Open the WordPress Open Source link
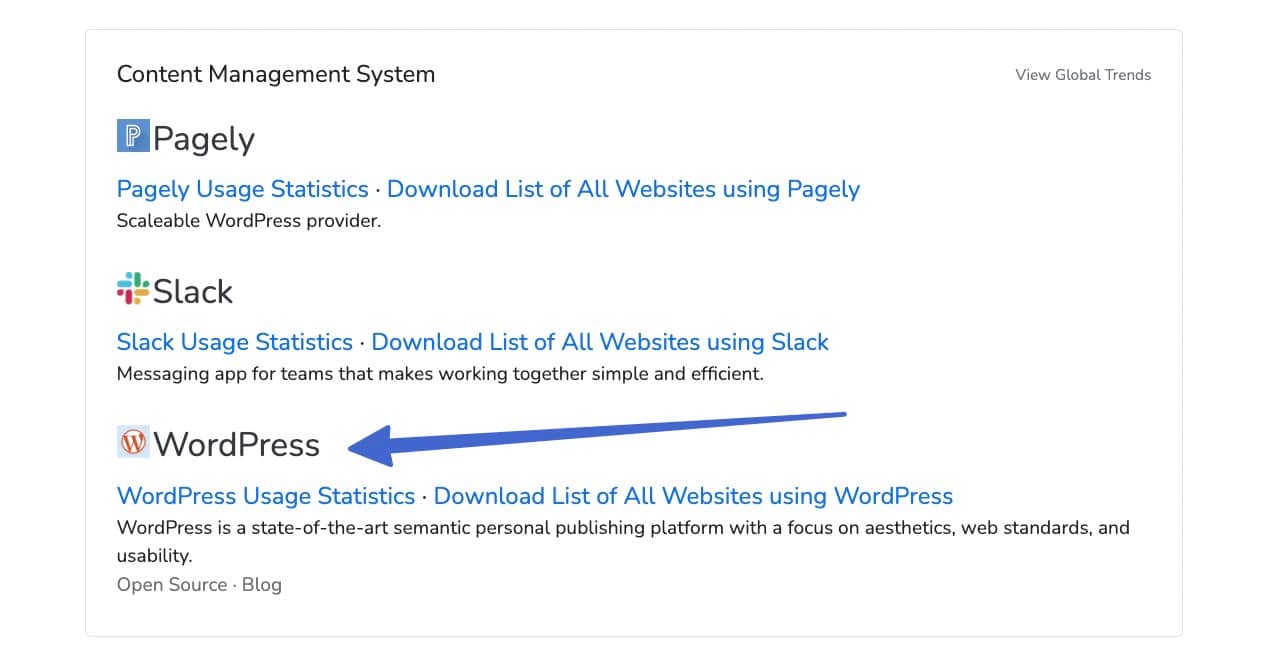 coord(171,584)
